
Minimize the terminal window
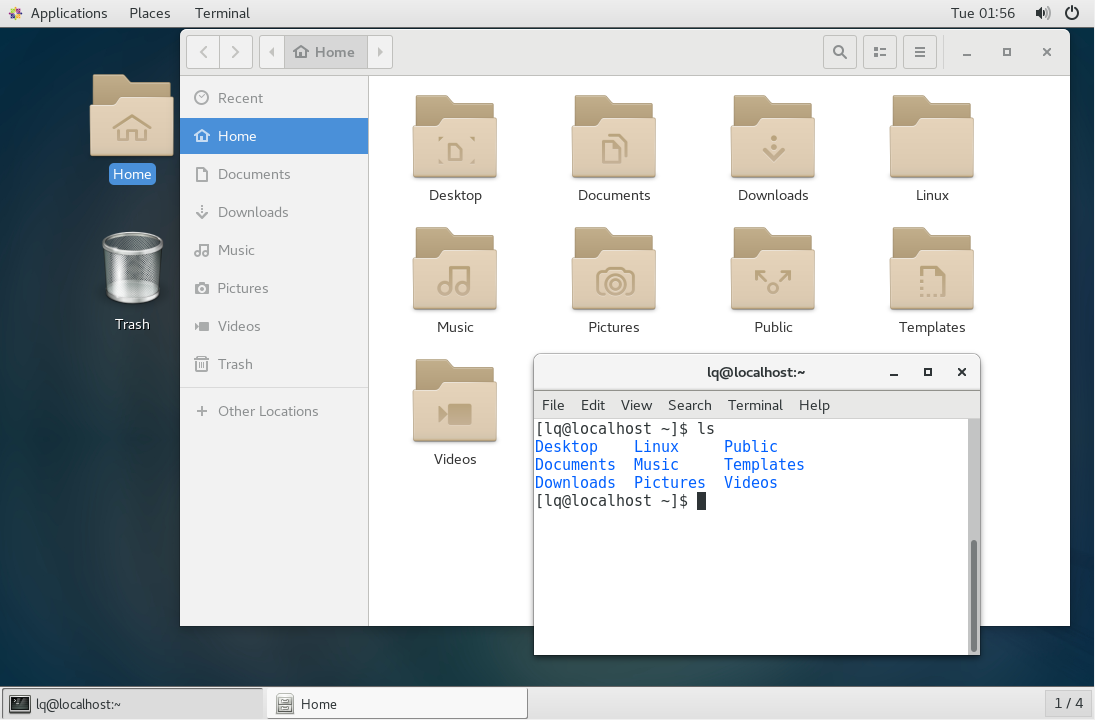tap(894, 373)
